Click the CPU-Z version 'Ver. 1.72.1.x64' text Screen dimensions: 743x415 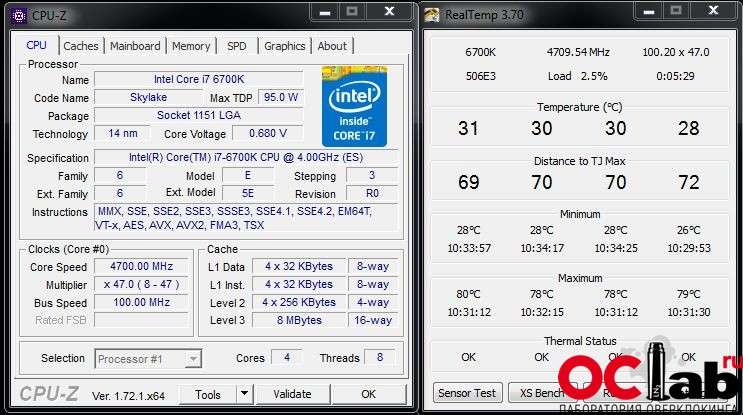click(x=128, y=396)
